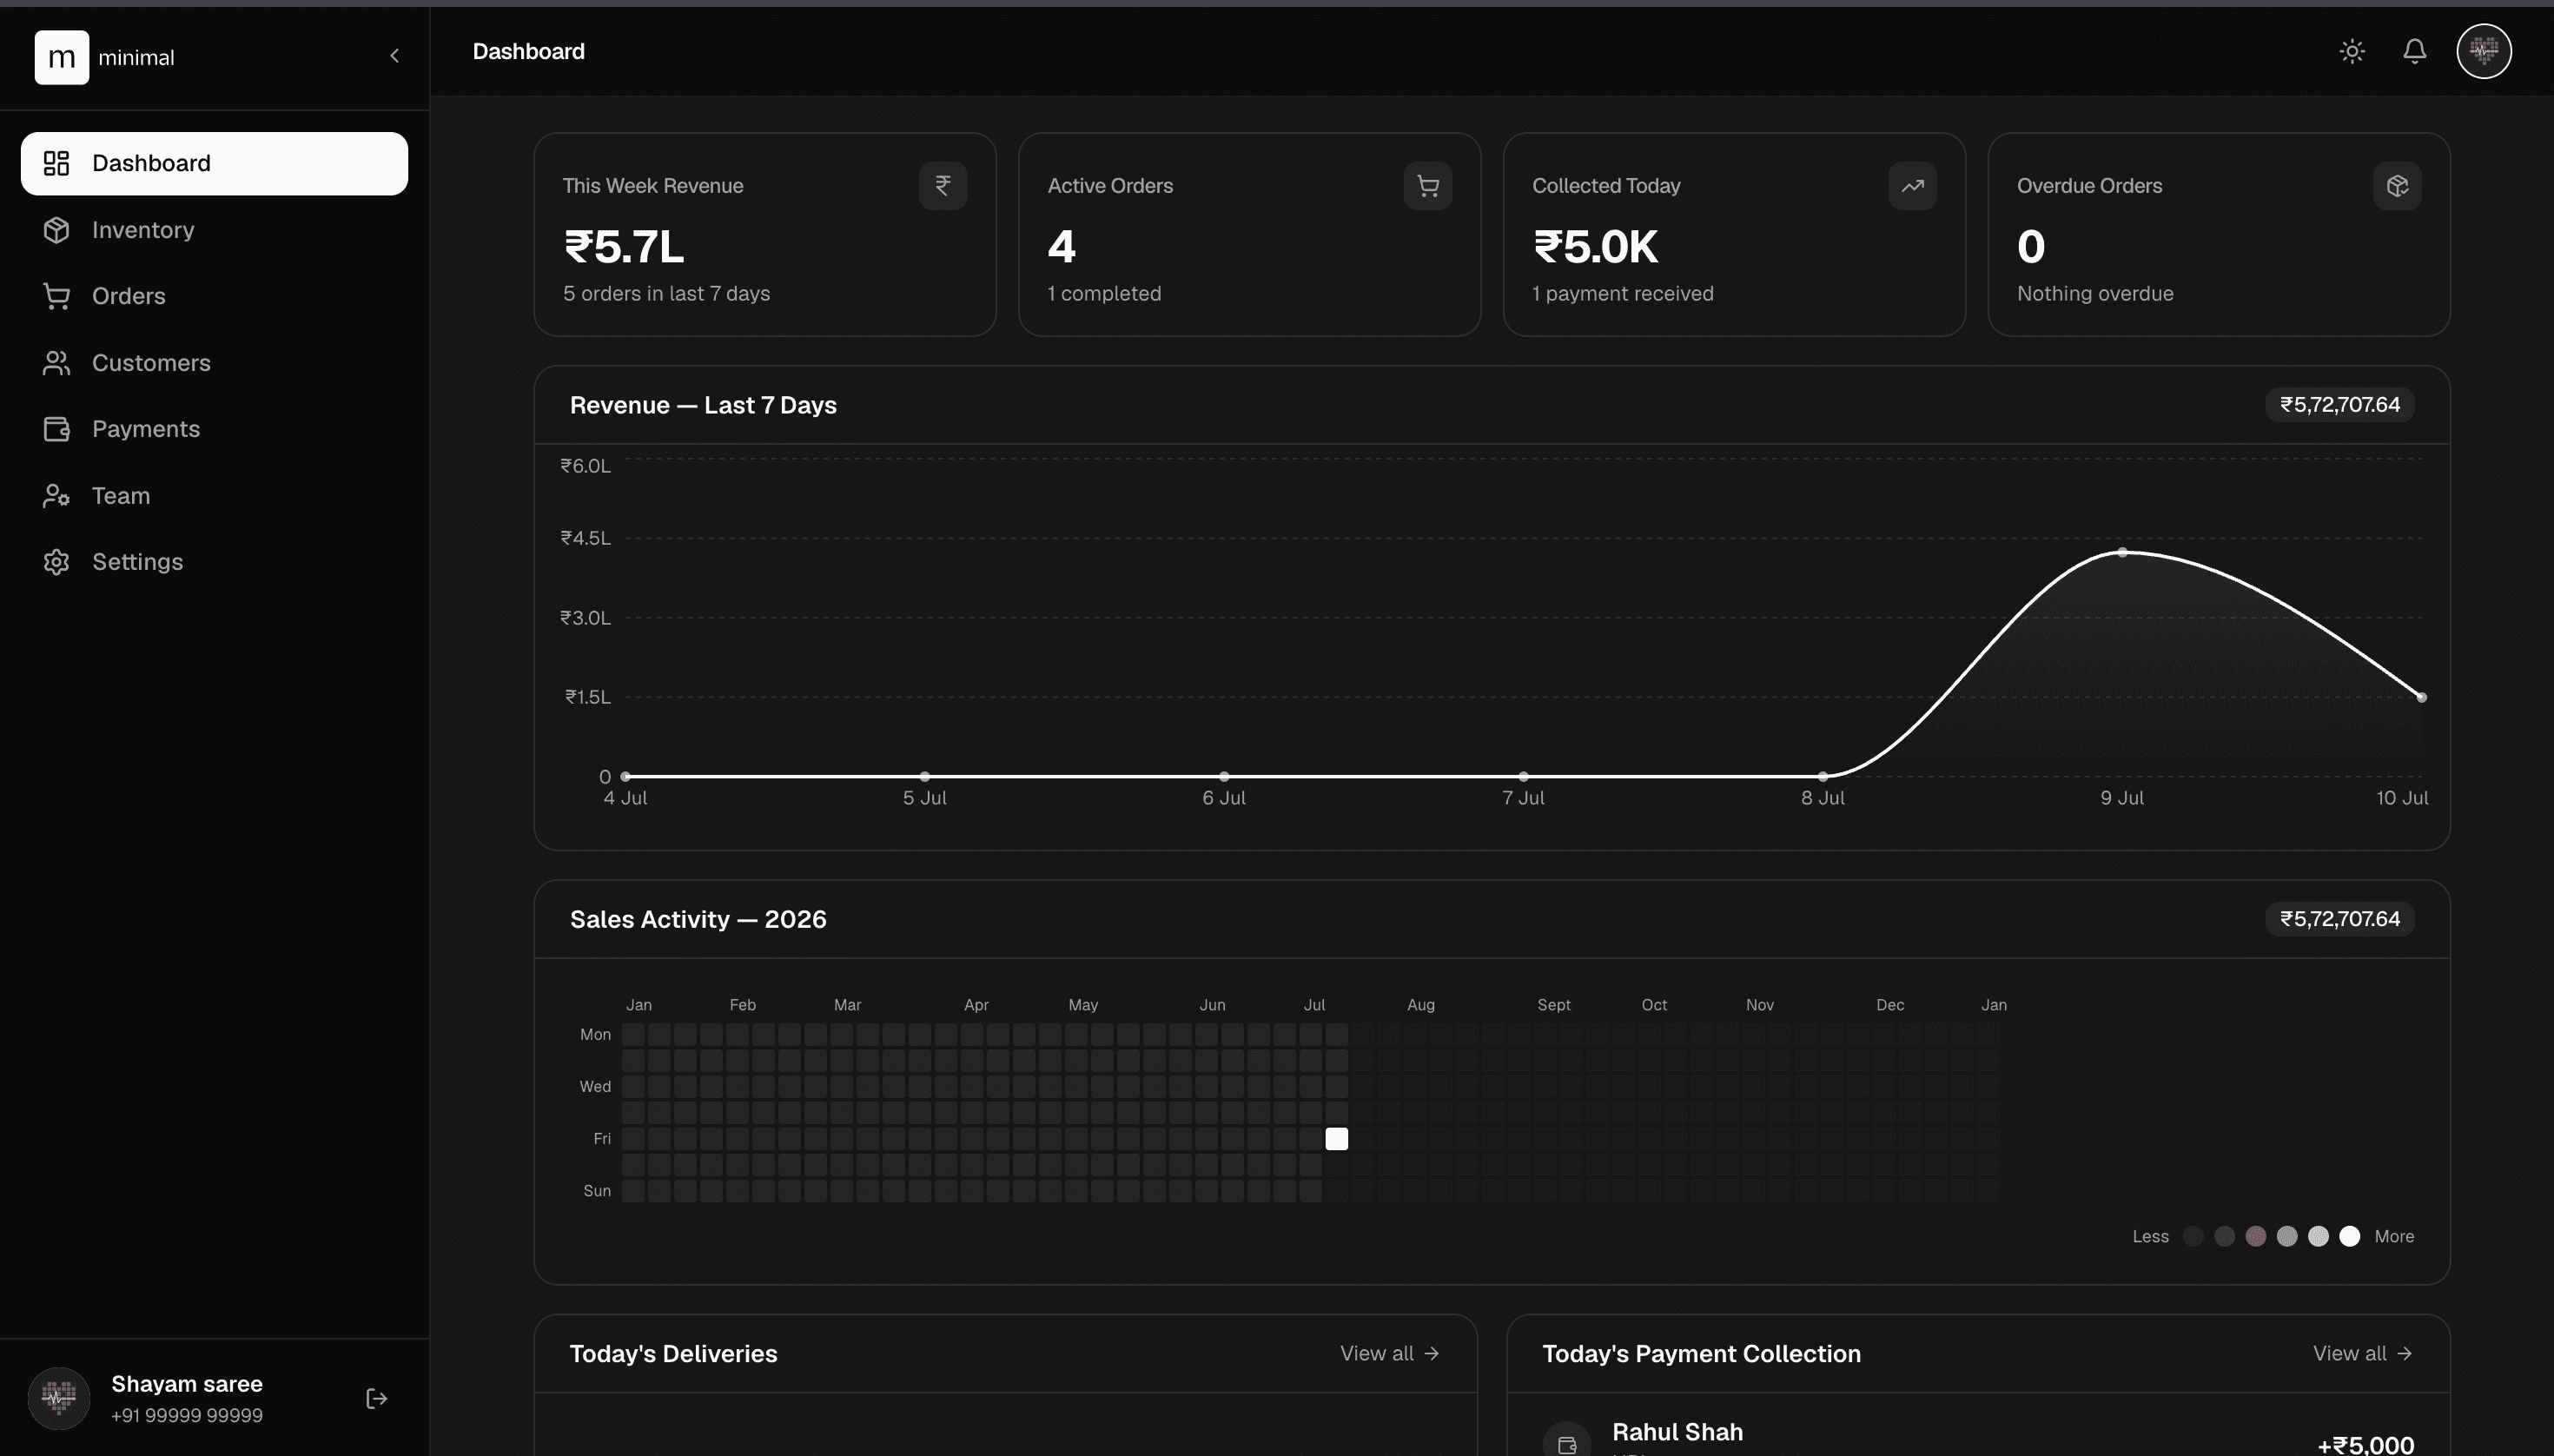Click the 8 Jul data point
The image size is (2554, 1456).
point(1823,776)
